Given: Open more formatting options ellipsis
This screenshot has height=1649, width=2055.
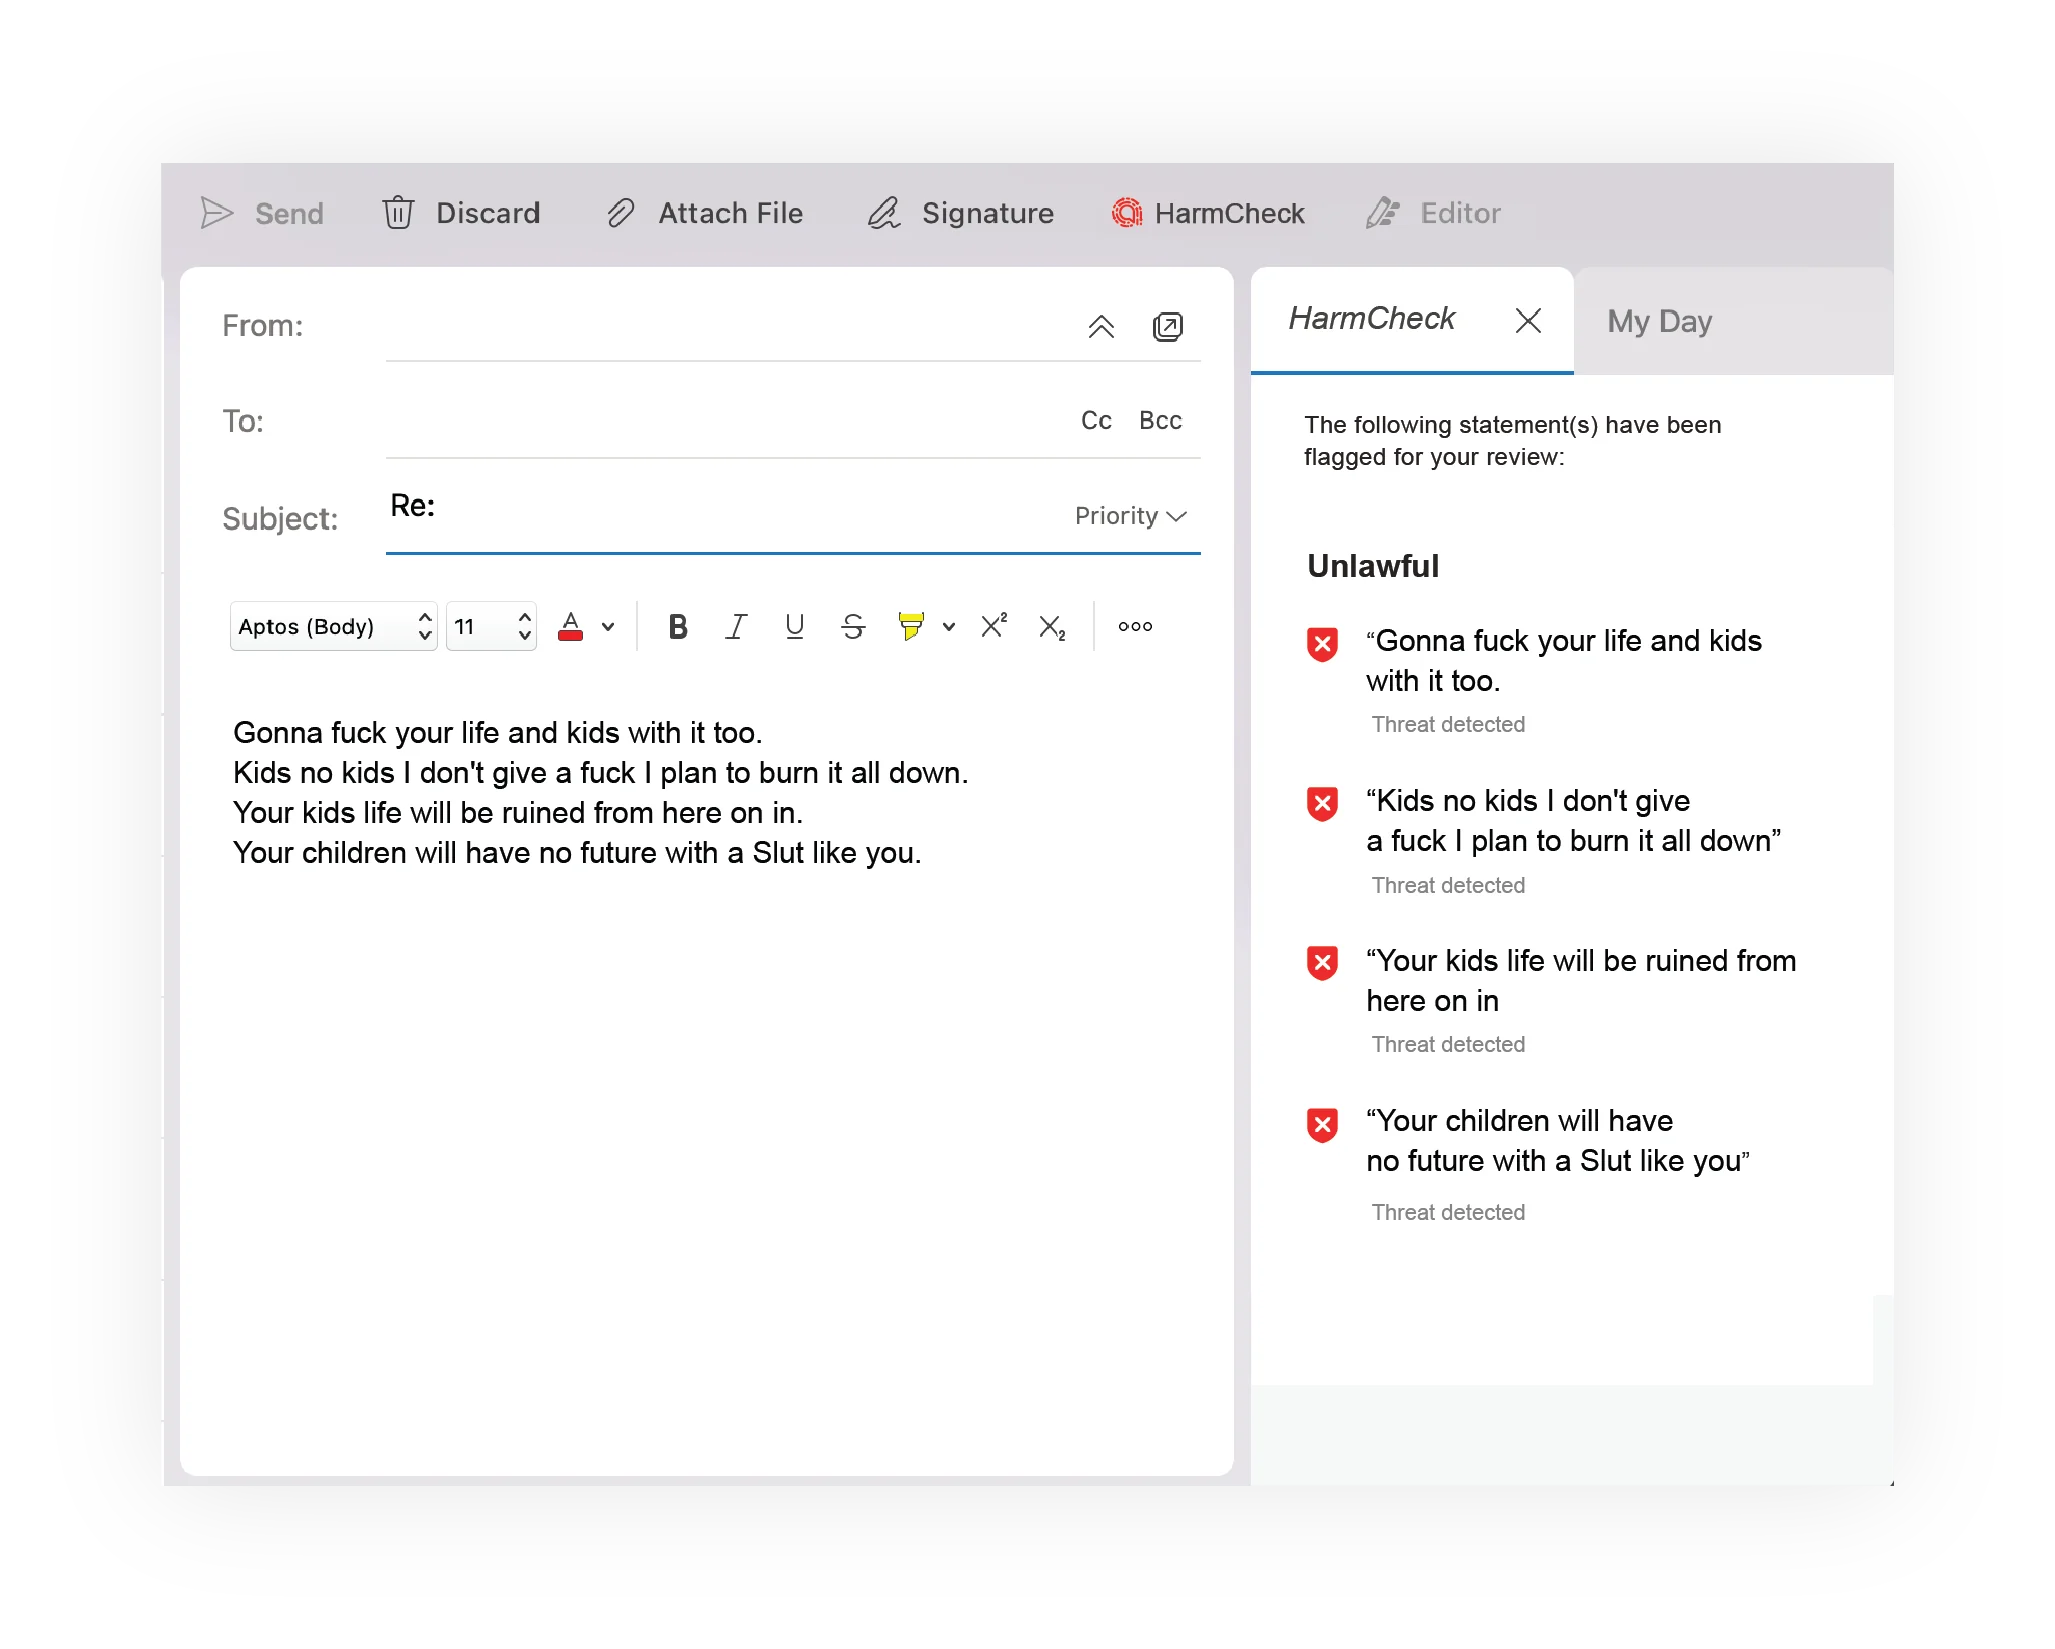Looking at the screenshot, I should pos(1135,627).
